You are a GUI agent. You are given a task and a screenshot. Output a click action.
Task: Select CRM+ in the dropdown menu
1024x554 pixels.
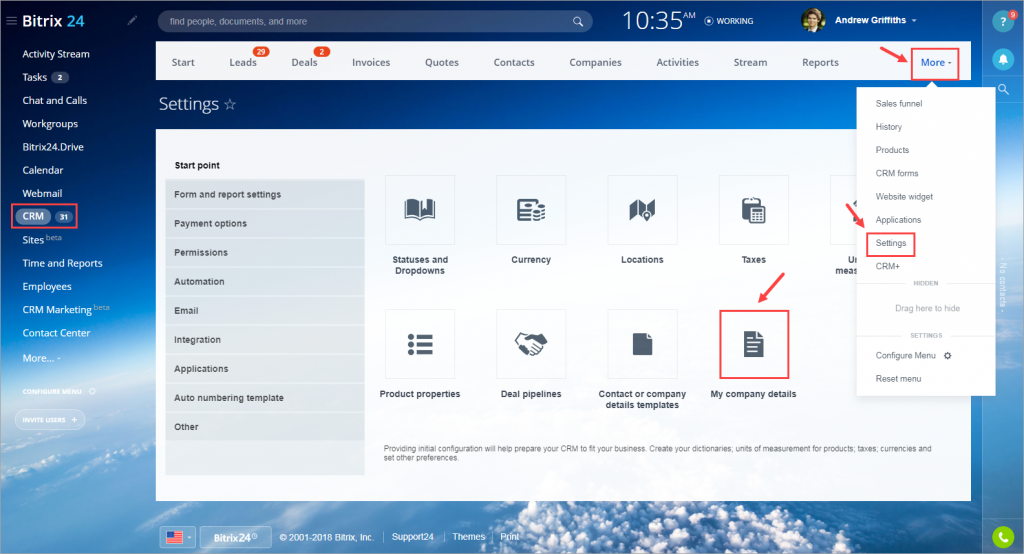[888, 267]
